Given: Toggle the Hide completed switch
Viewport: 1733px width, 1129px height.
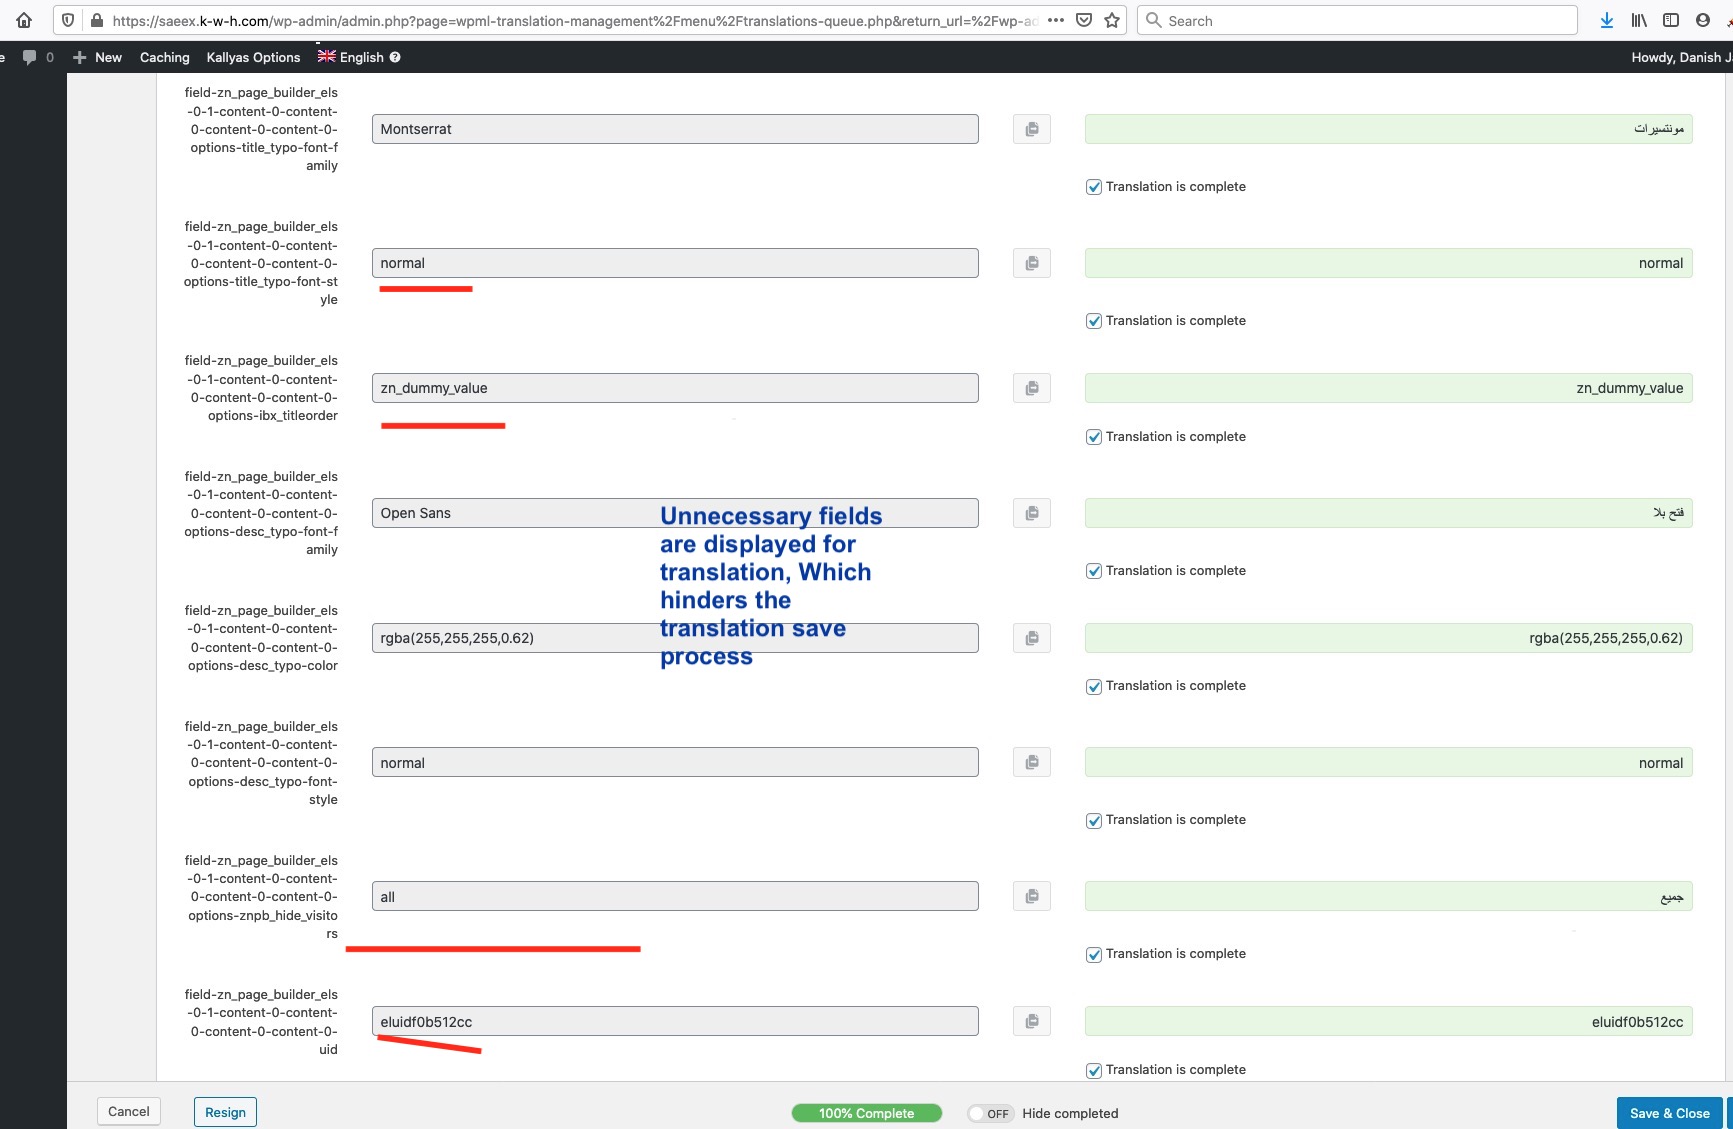Looking at the screenshot, I should click(990, 1113).
